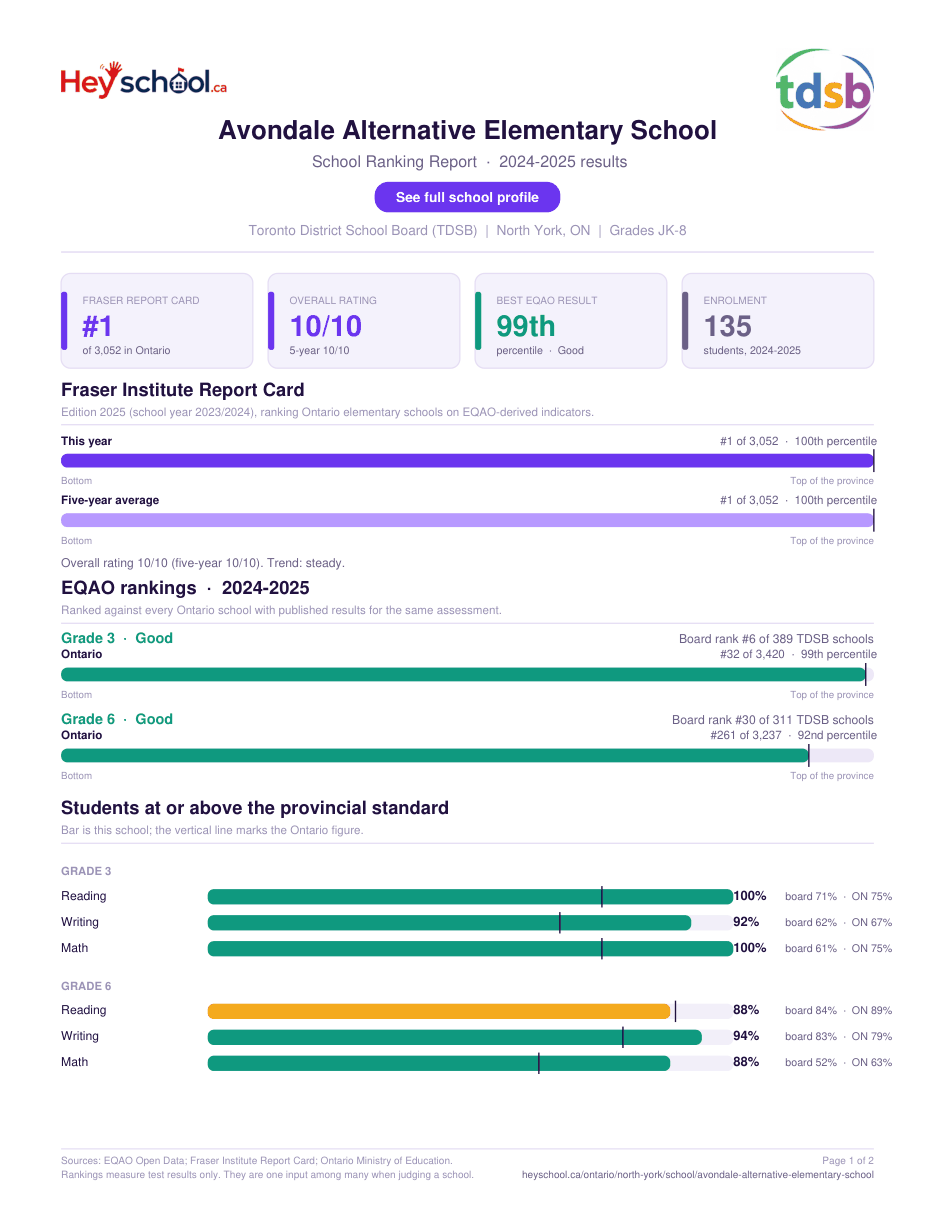Click the Edition 2025 description line

pyautogui.click(x=327, y=412)
